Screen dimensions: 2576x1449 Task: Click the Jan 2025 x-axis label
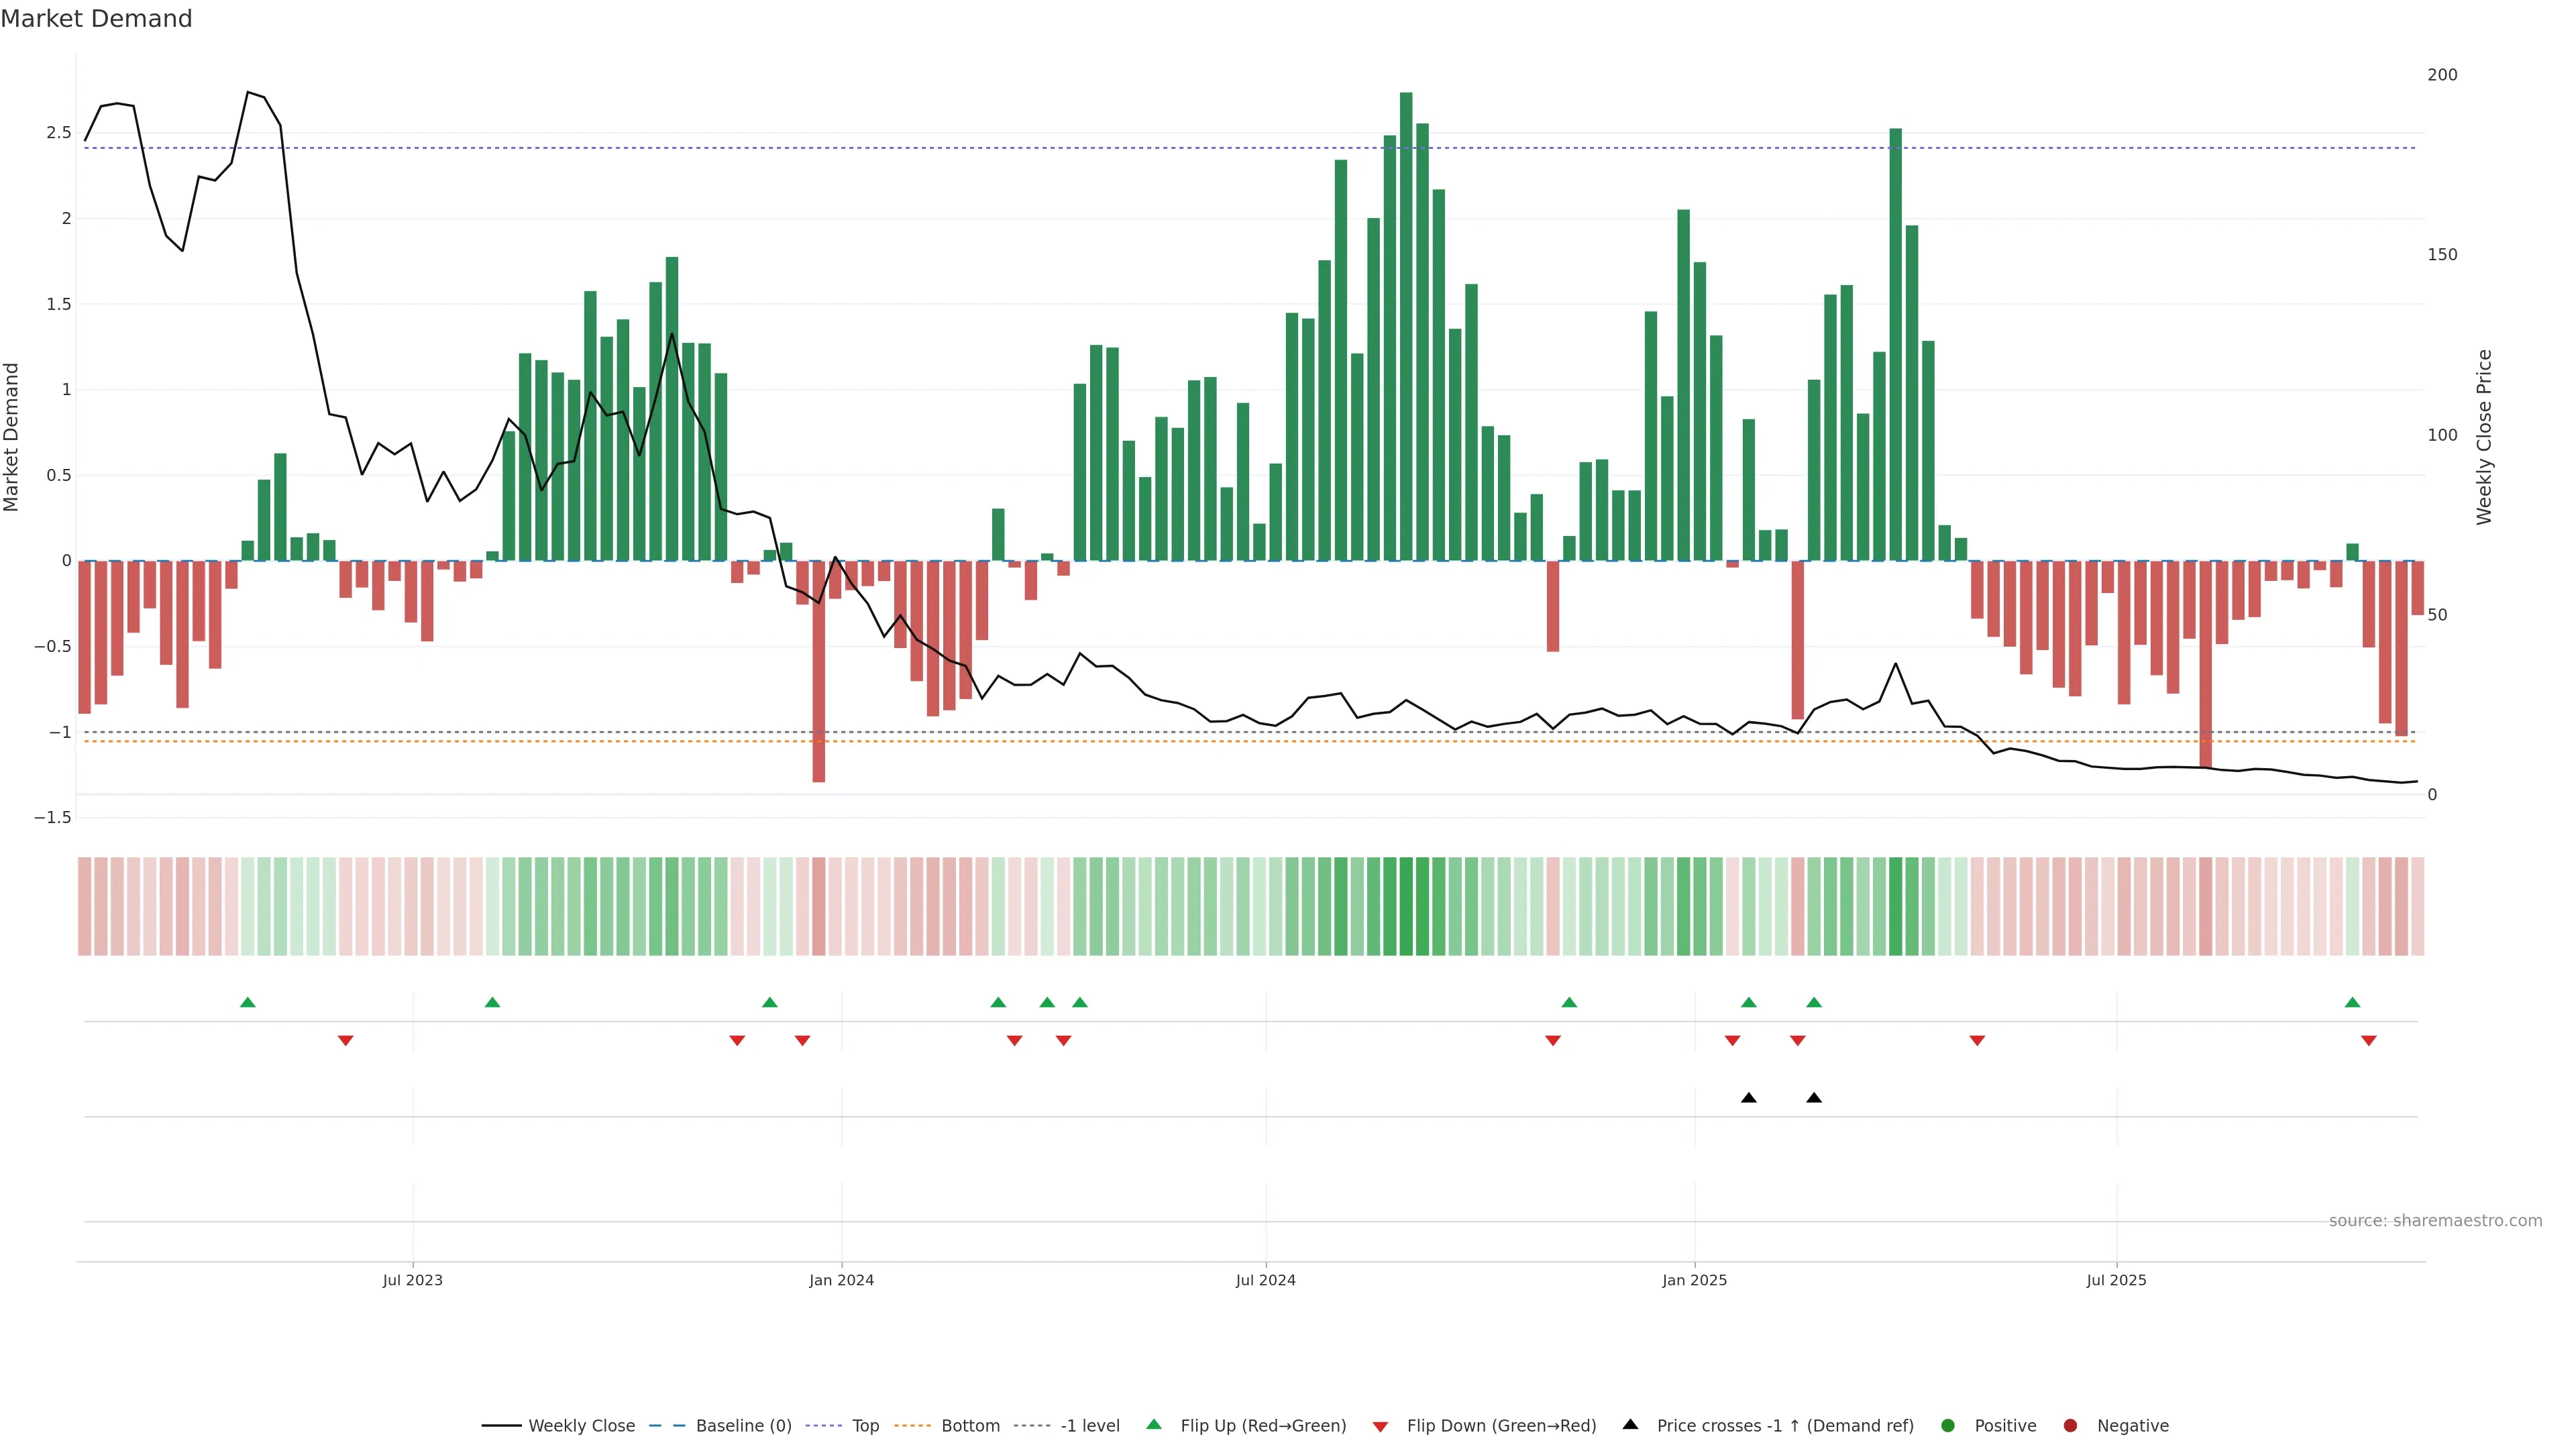(x=1694, y=1280)
